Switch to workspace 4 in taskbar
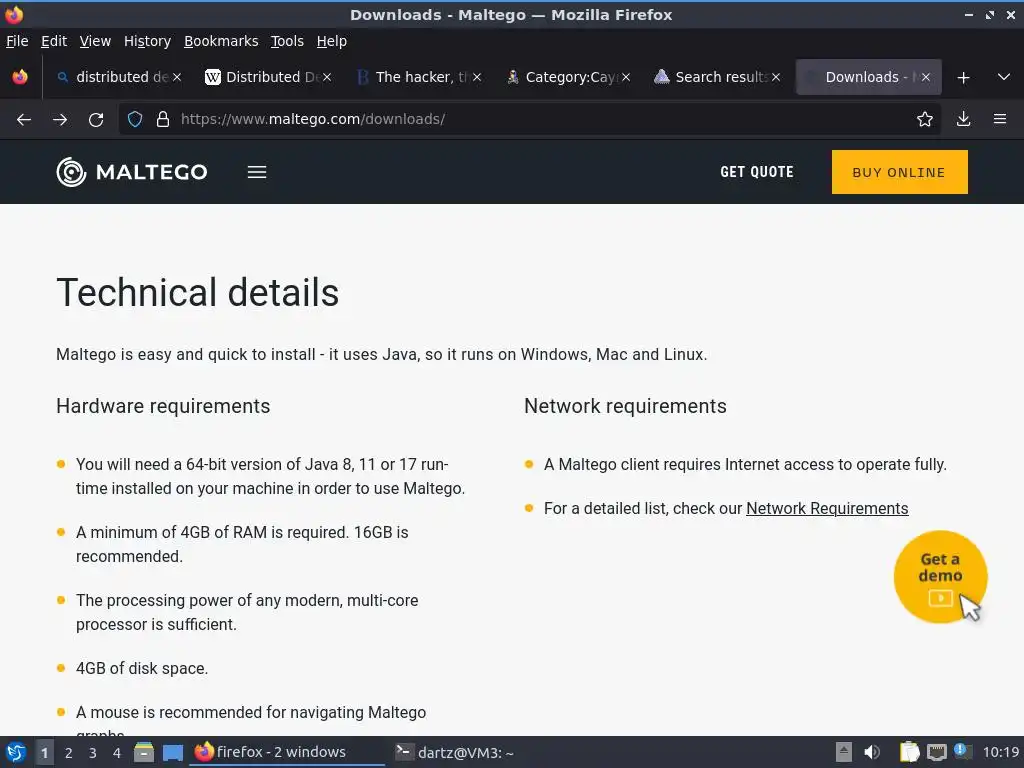 [x=117, y=753]
